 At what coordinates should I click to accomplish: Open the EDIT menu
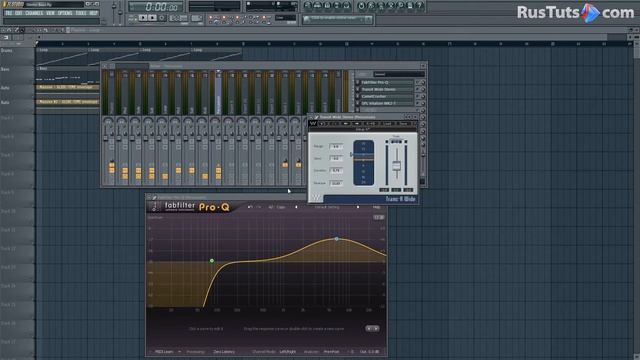pos(18,13)
